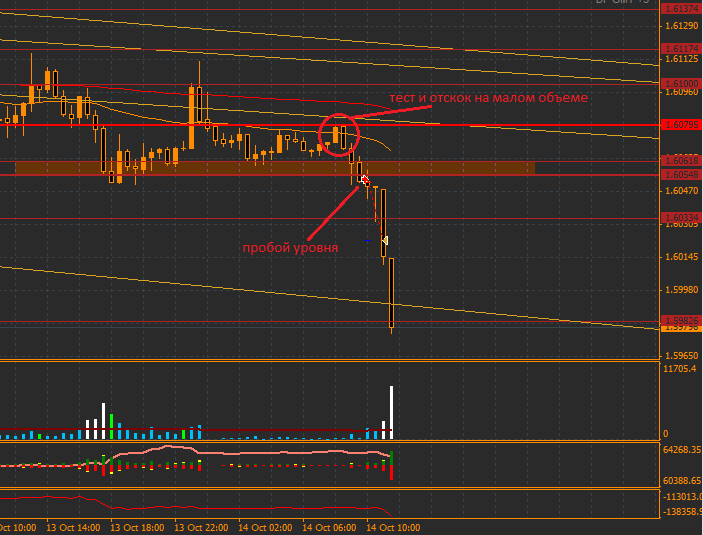This screenshot has width=703, height=535.
Task: Click the 11705.4 volume scale value
Action: coord(680,369)
